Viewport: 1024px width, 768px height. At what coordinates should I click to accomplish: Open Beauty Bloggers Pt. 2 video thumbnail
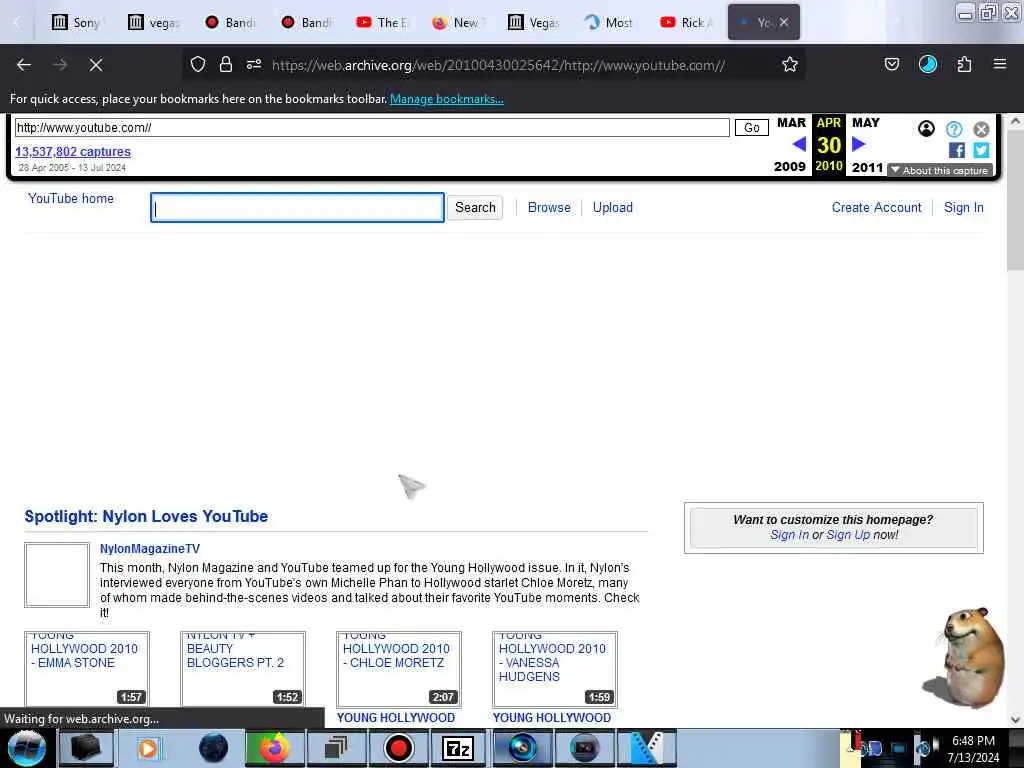coord(243,669)
